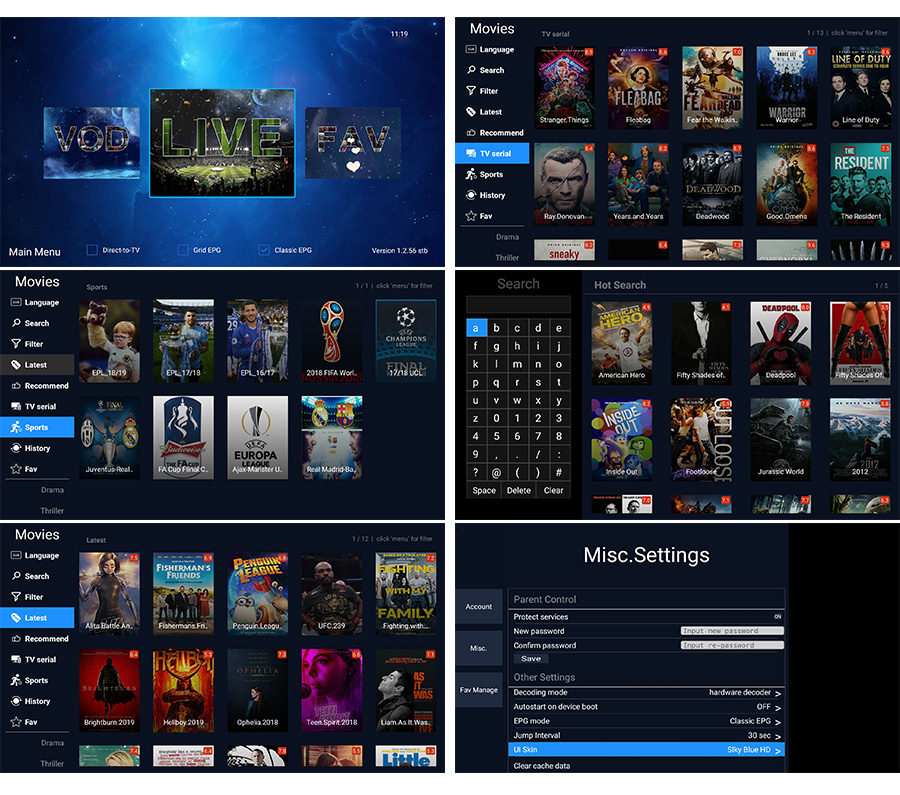This screenshot has width=900, height=795.
Task: Click Clear cache data in Other Settings
Action: (x=646, y=766)
